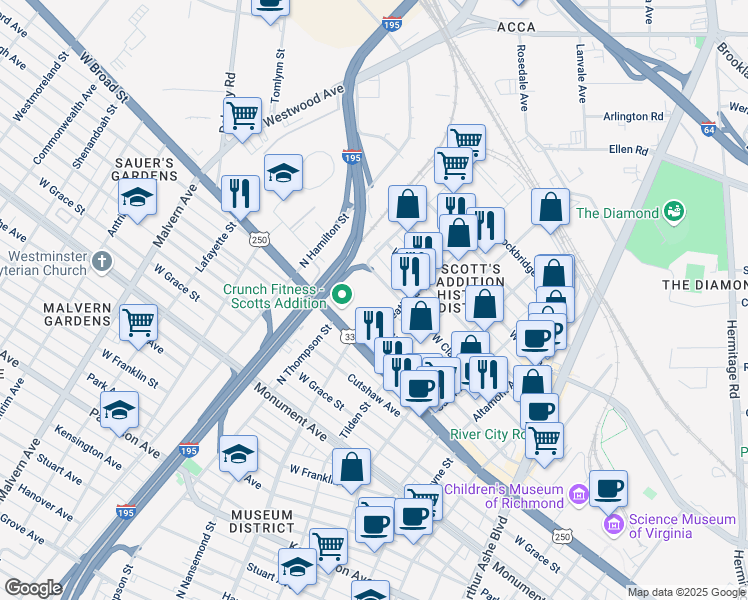Image resolution: width=748 pixels, height=600 pixels.
Task: Click the Kensington Ave street label
Action: pos(88,447)
